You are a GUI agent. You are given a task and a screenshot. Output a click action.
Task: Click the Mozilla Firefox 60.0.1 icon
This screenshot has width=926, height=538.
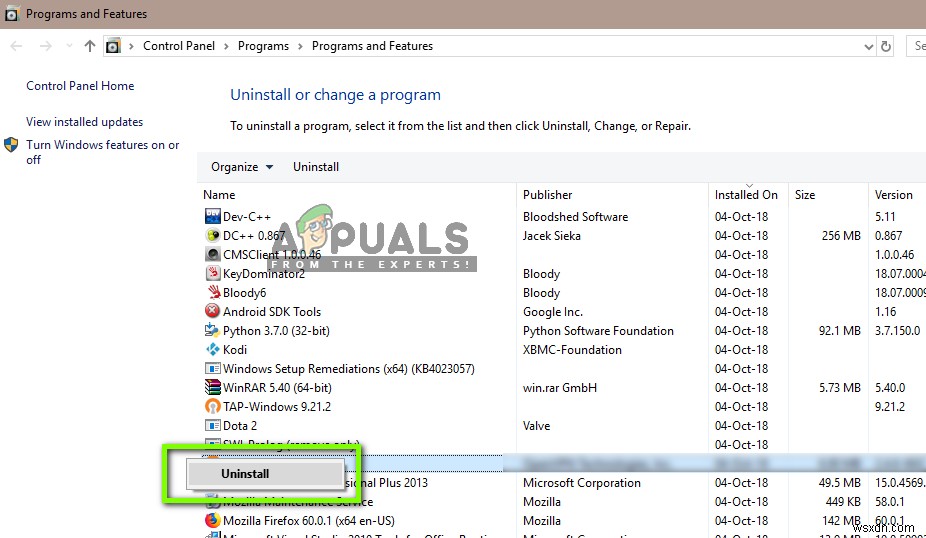pos(212,520)
